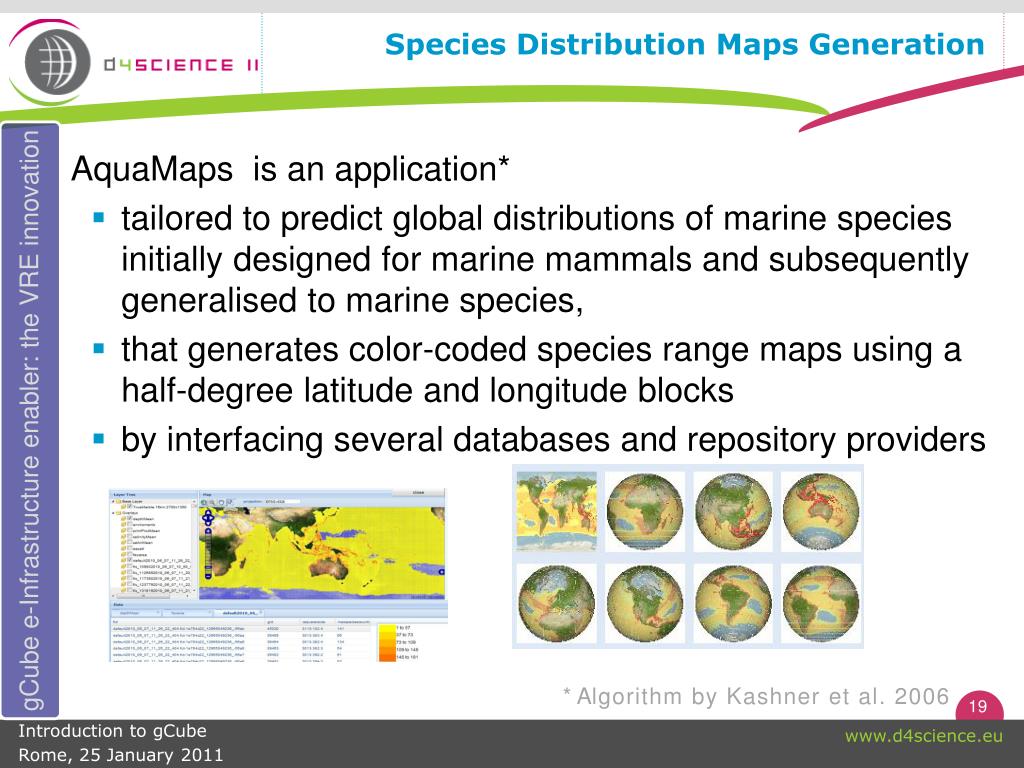Click the AquaMaps Indian Ocean map view
The image size is (1024, 768).
coord(322,552)
